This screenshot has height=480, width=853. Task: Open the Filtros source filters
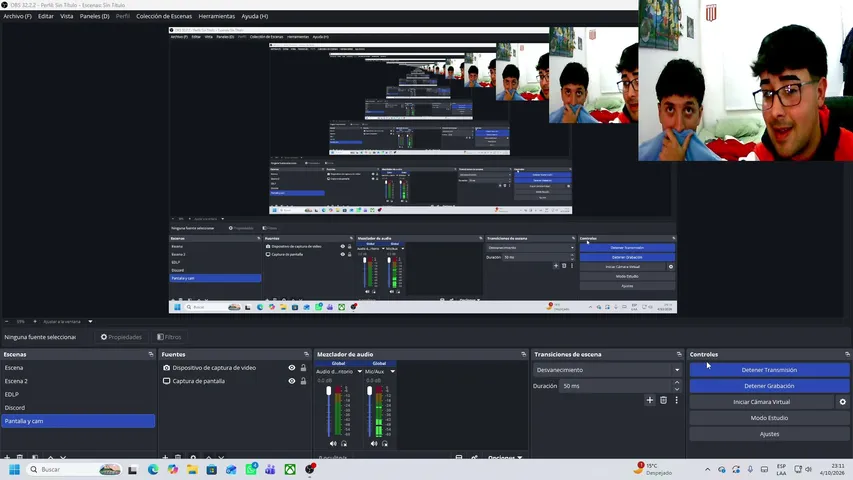pyautogui.click(x=169, y=337)
